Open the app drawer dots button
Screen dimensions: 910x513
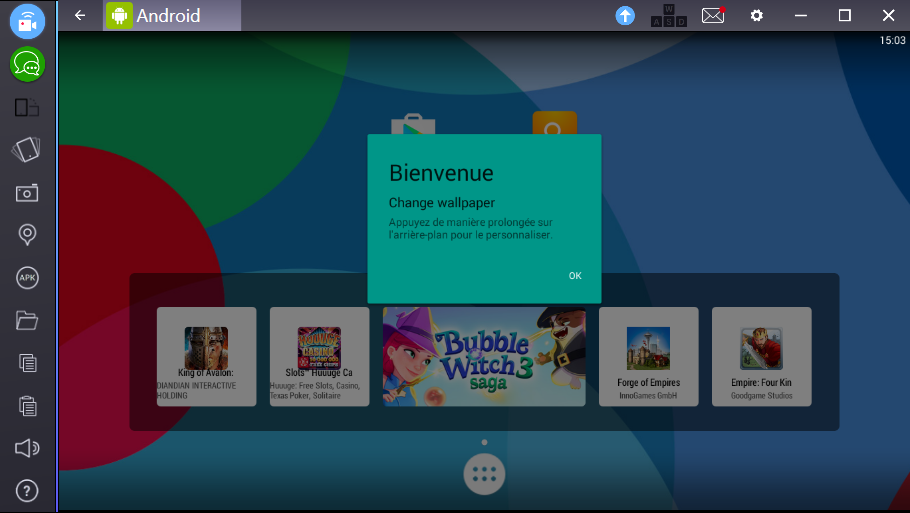pos(484,475)
